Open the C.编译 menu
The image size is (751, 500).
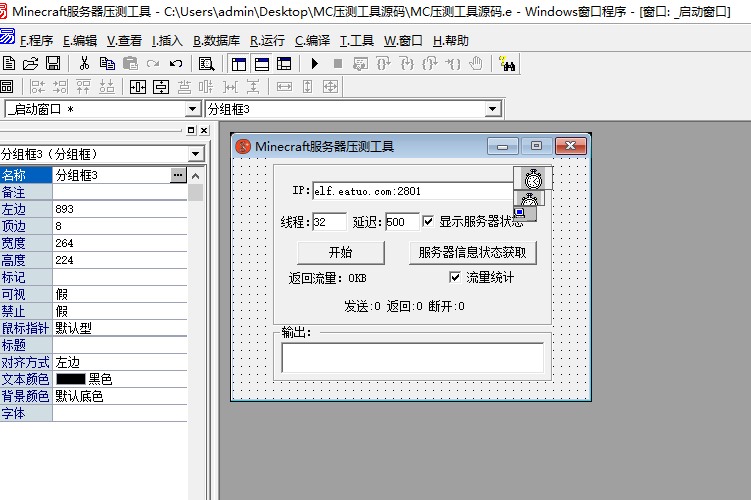tap(312, 41)
